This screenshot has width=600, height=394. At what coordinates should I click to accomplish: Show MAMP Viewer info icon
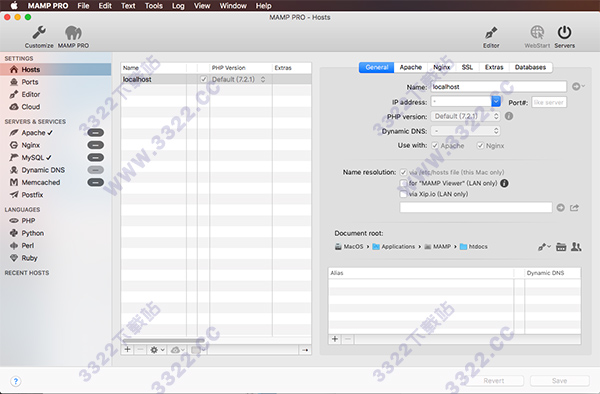tap(504, 183)
